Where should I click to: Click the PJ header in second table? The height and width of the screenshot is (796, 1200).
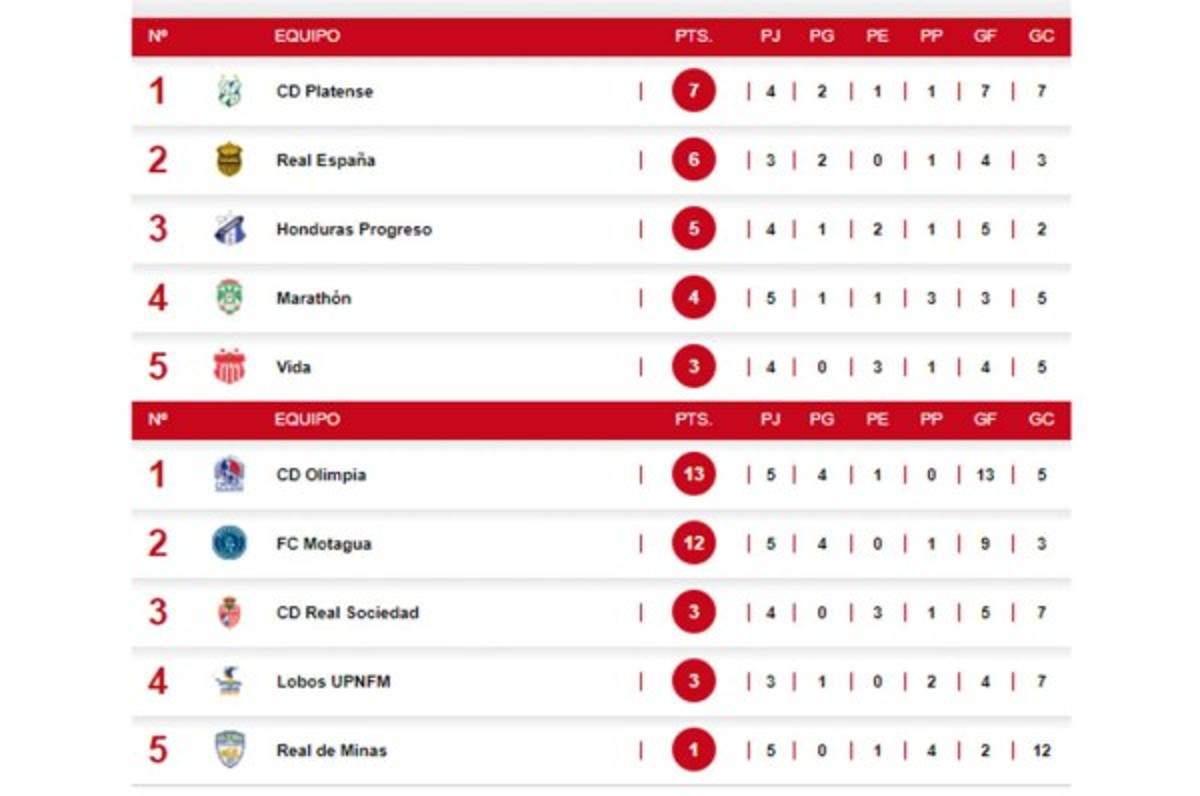click(x=770, y=419)
